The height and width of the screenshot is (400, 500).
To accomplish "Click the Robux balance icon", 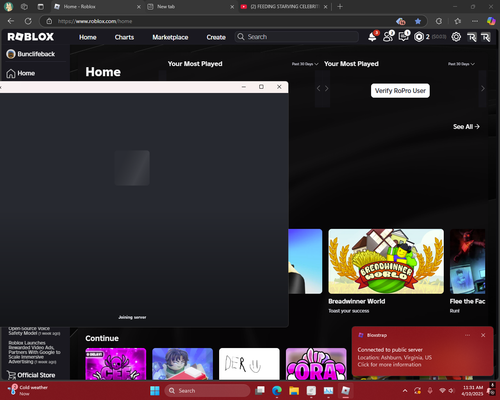I will point(419,37).
